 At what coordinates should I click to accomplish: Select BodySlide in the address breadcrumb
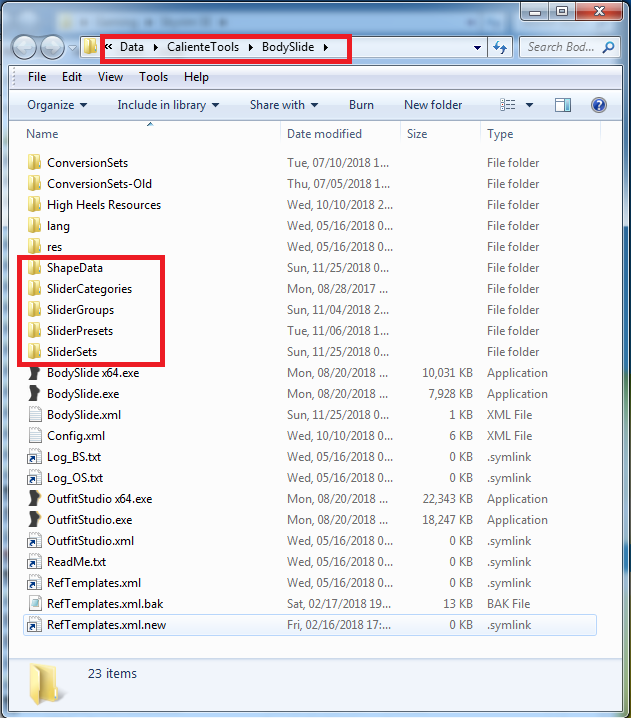click(x=288, y=47)
